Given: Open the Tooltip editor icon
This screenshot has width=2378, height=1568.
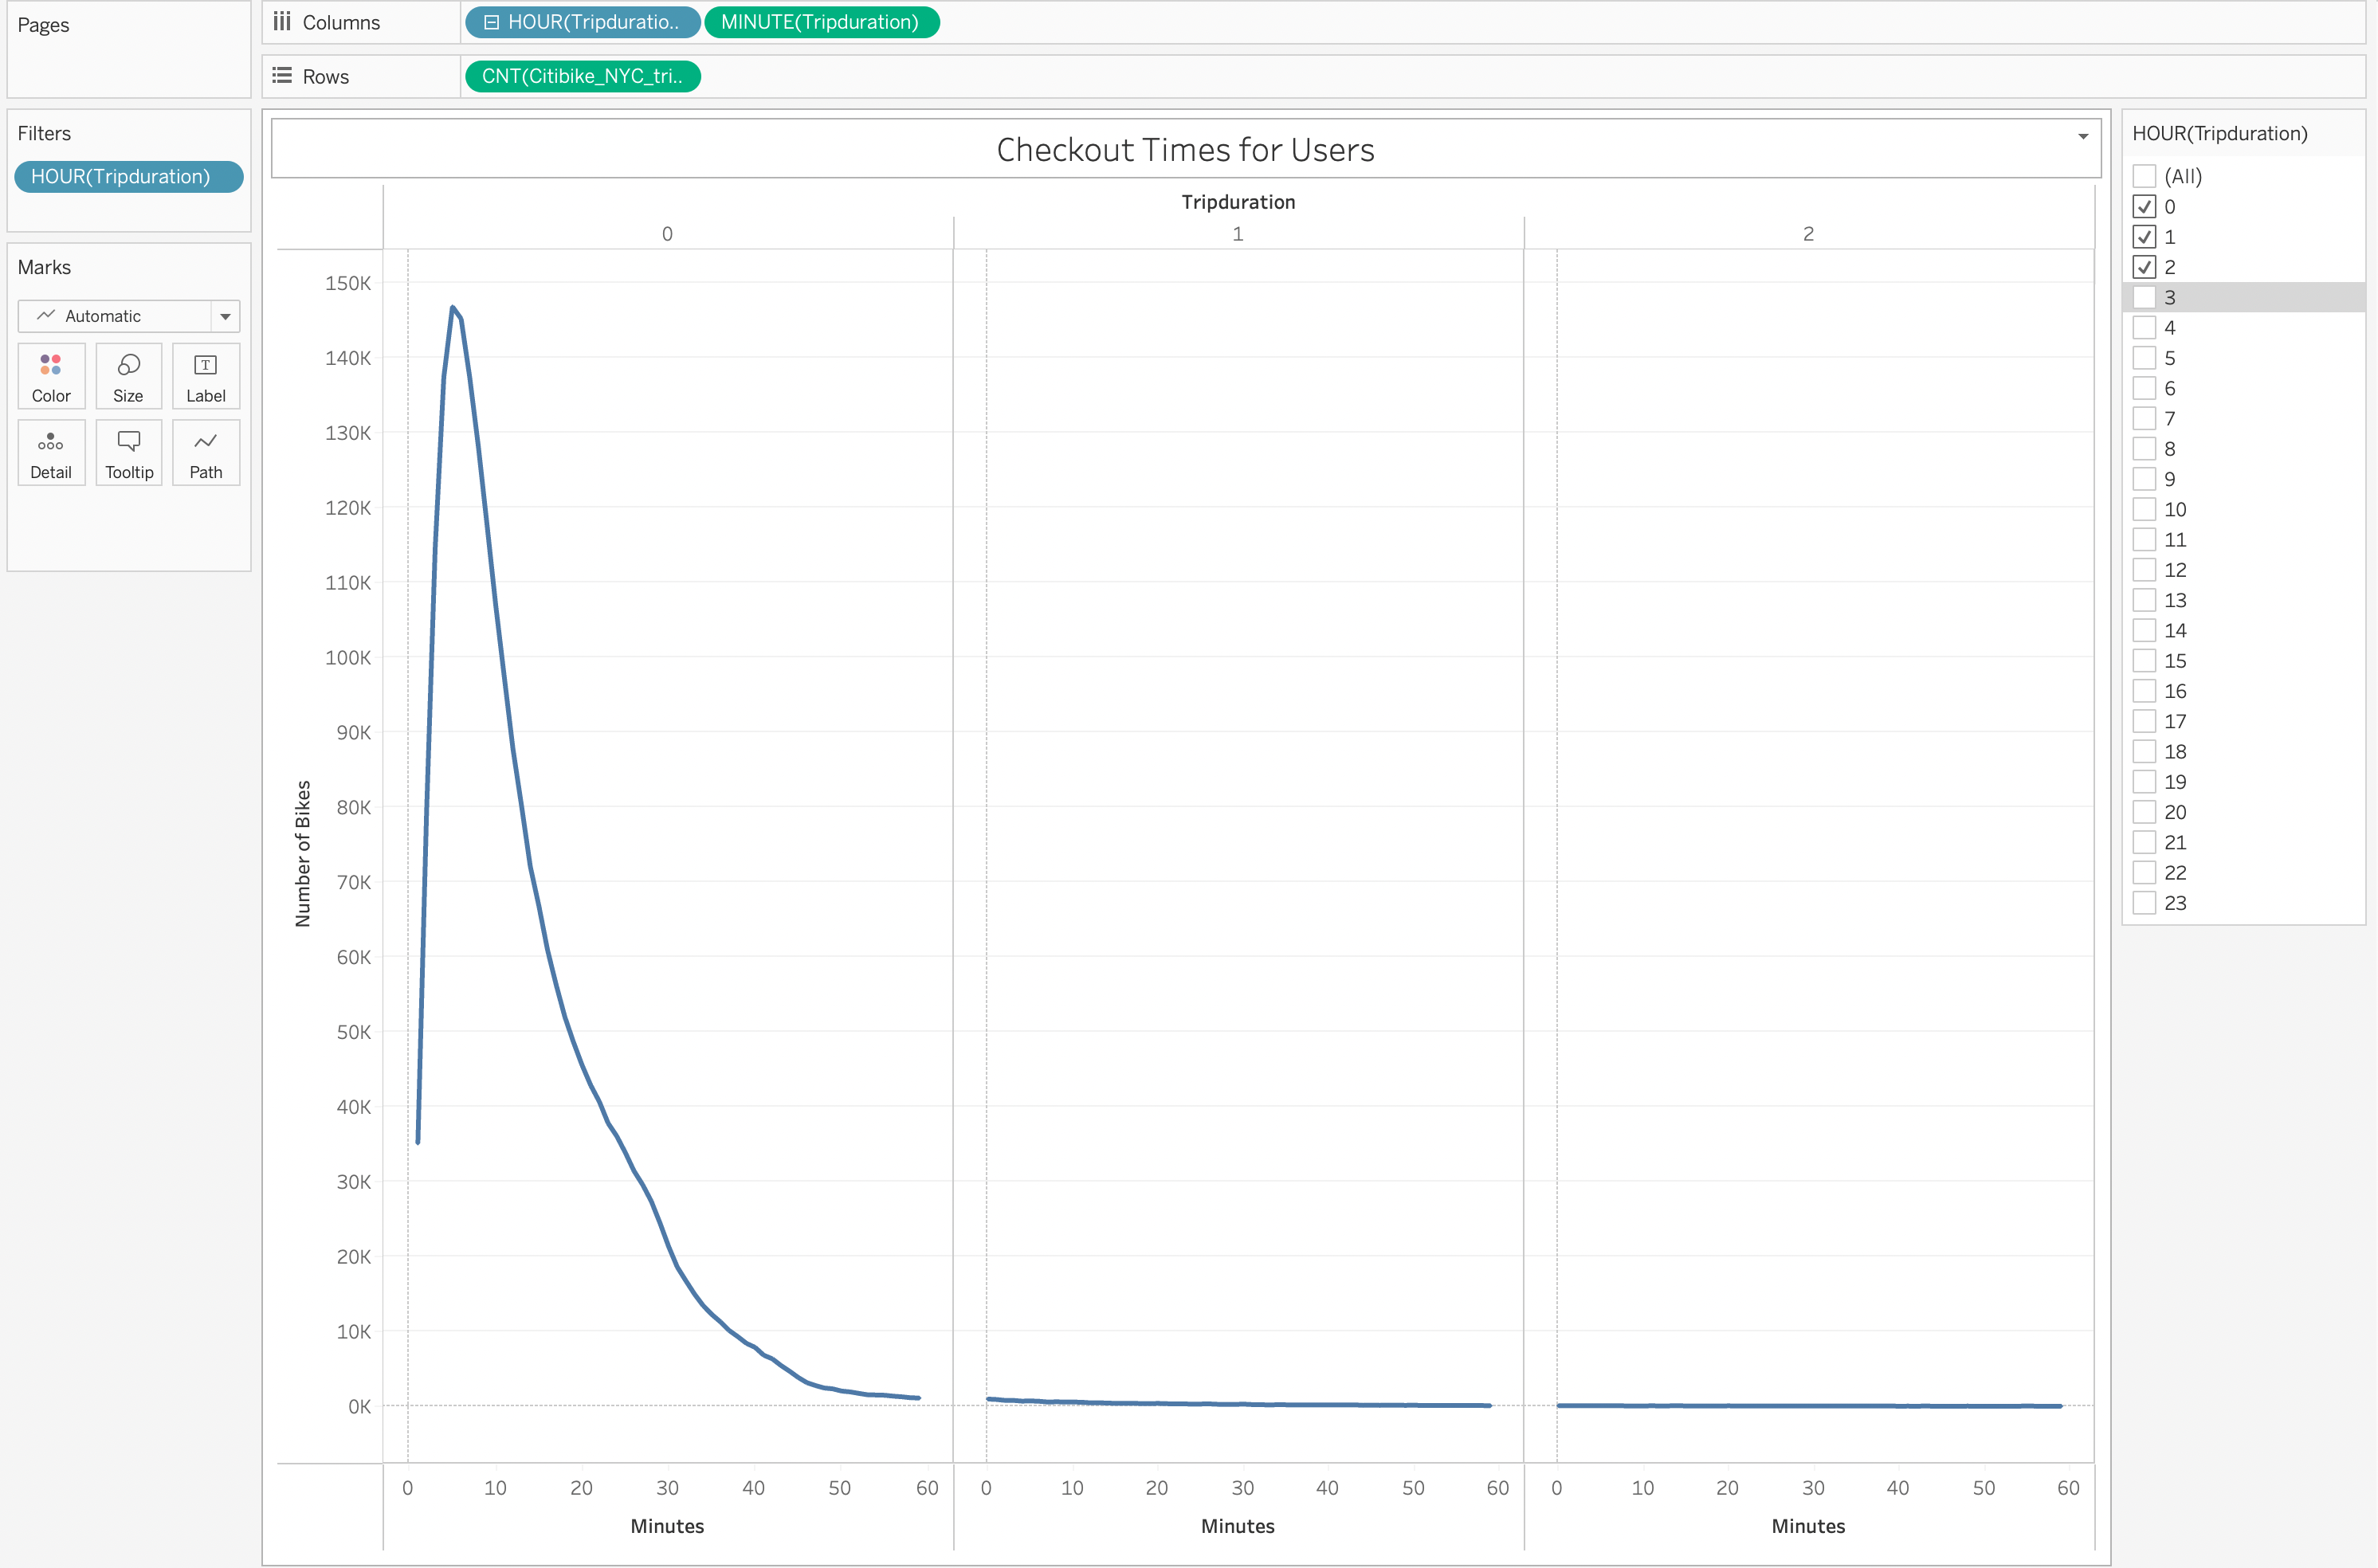Looking at the screenshot, I should coord(128,452).
